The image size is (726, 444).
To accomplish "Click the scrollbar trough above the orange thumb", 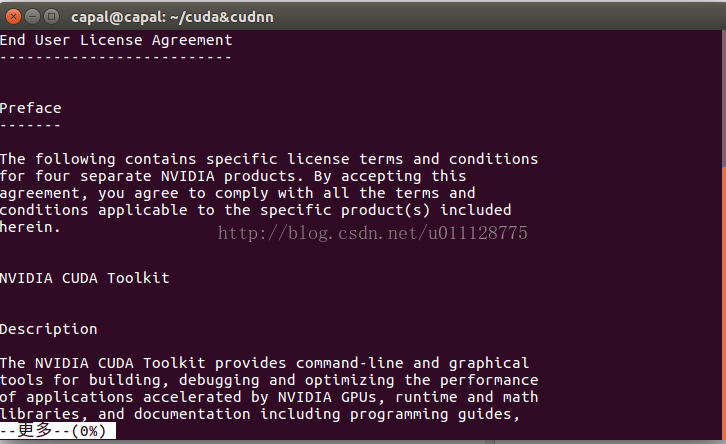I will [724, 98].
